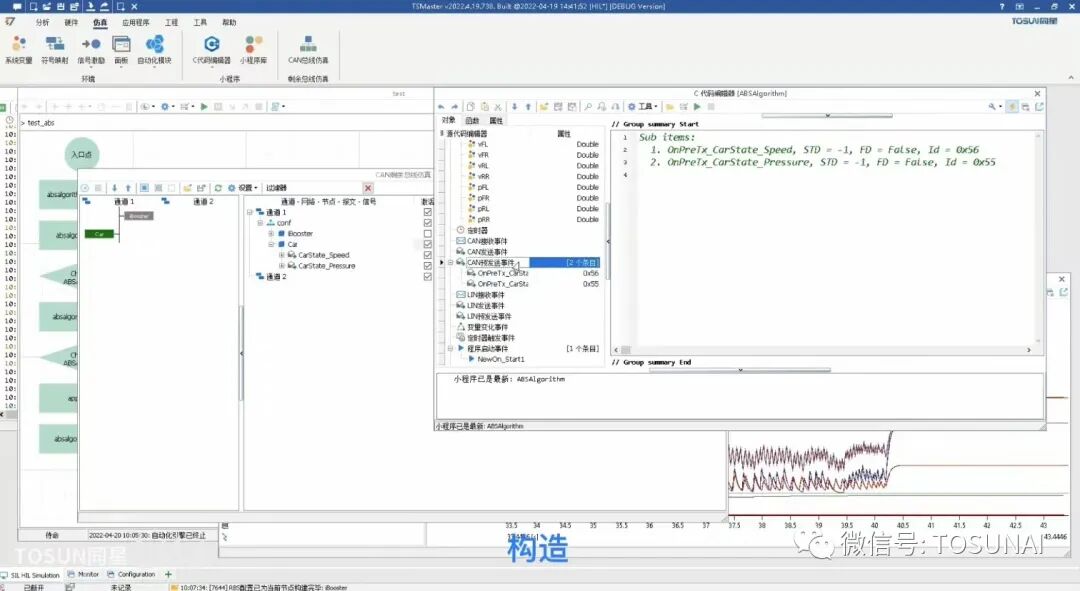The width and height of the screenshot is (1080, 591).
Task: Click gear settings icon in test toolbar
Action: point(165,107)
